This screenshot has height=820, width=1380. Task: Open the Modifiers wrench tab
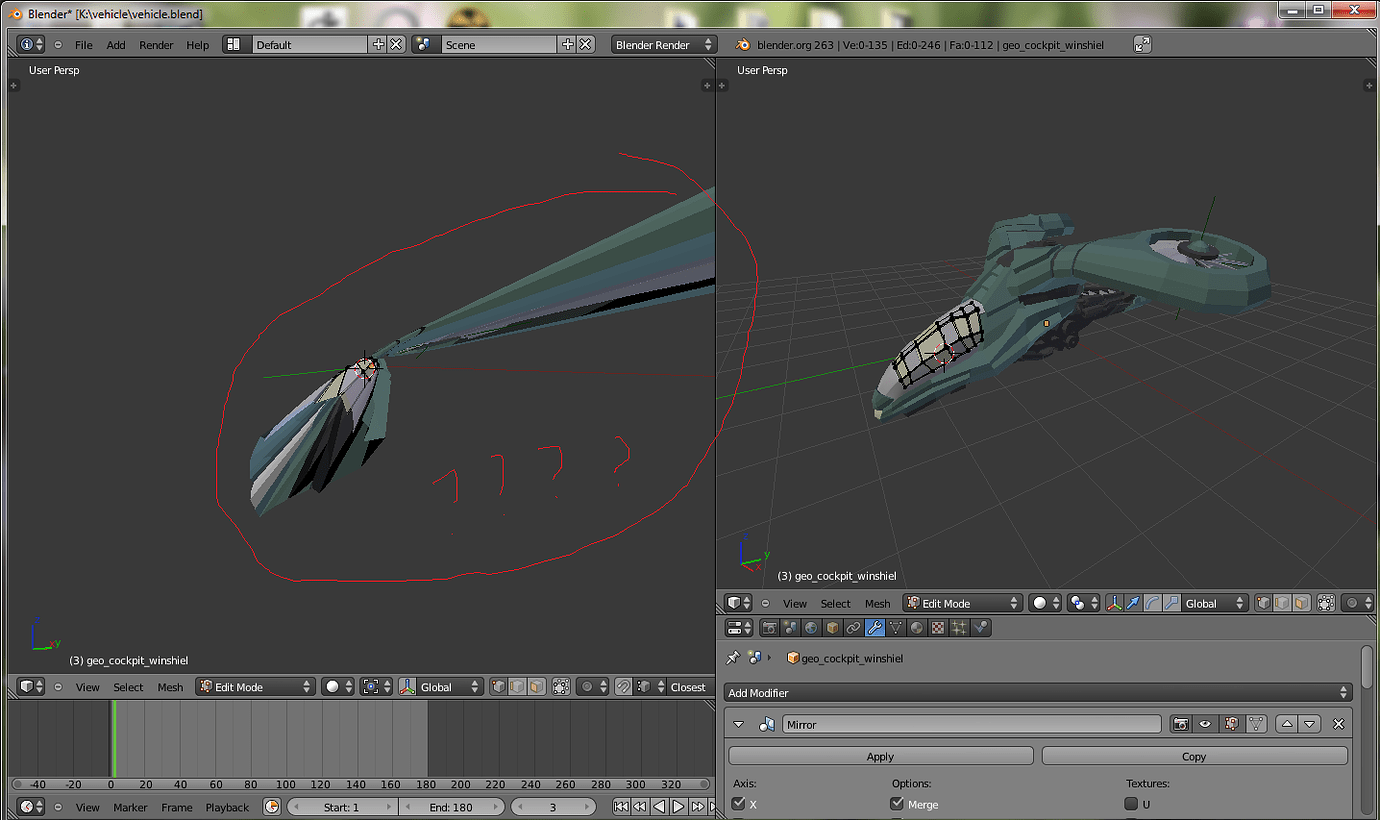click(874, 628)
